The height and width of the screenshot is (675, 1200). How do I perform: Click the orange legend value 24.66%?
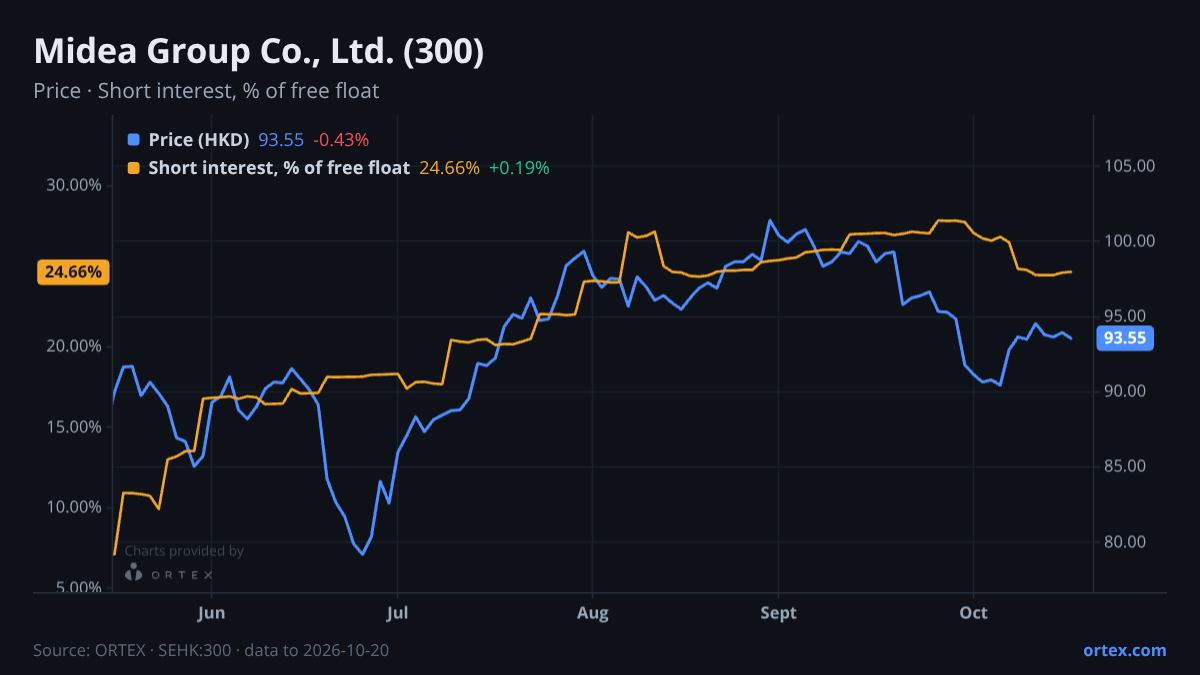(449, 168)
